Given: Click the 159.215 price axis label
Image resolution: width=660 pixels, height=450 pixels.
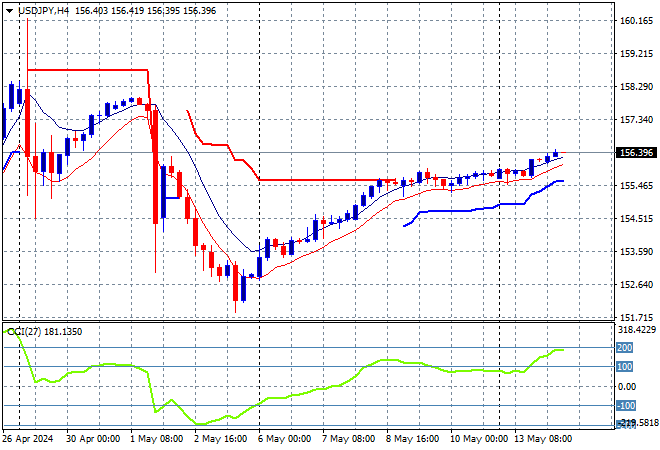Looking at the screenshot, I should point(637,54).
